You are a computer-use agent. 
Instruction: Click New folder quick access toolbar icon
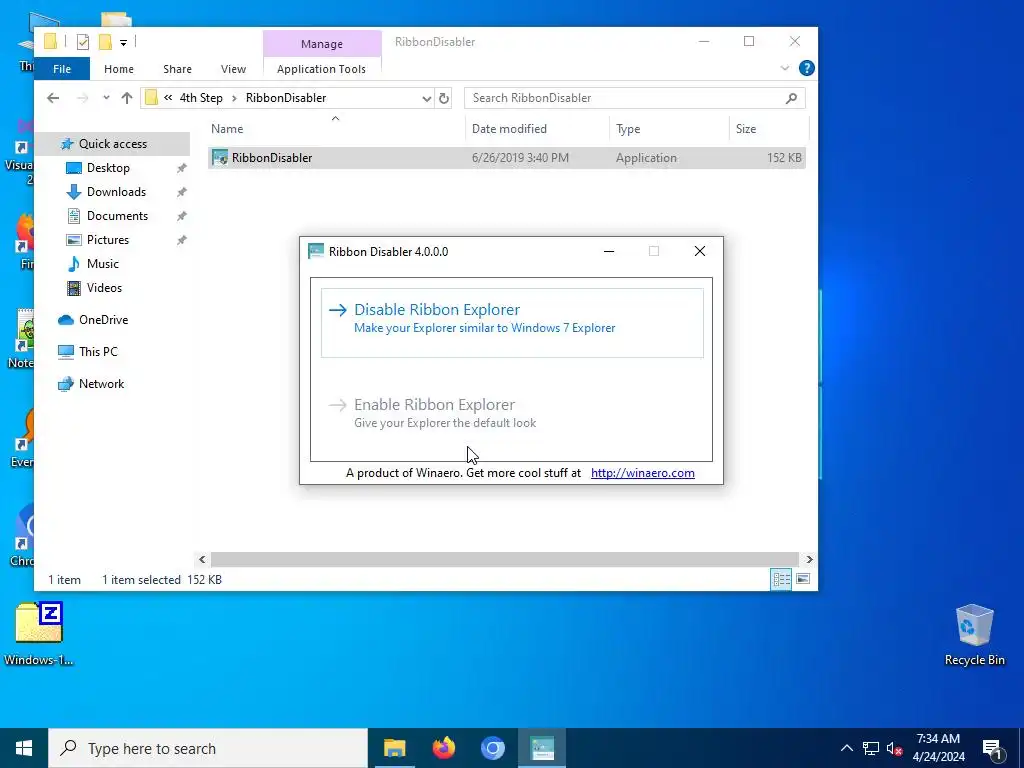[104, 42]
